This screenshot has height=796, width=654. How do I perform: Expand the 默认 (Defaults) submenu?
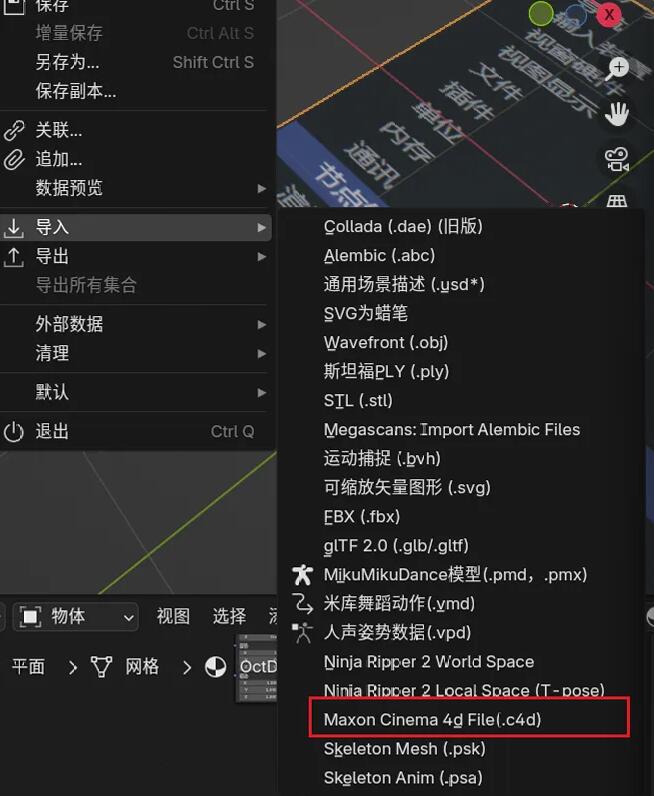point(136,392)
